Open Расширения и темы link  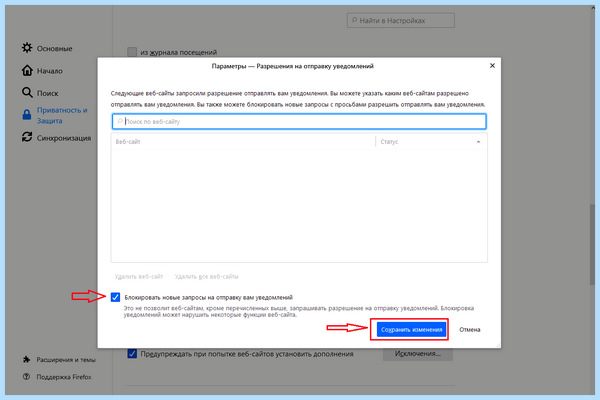coord(66,360)
